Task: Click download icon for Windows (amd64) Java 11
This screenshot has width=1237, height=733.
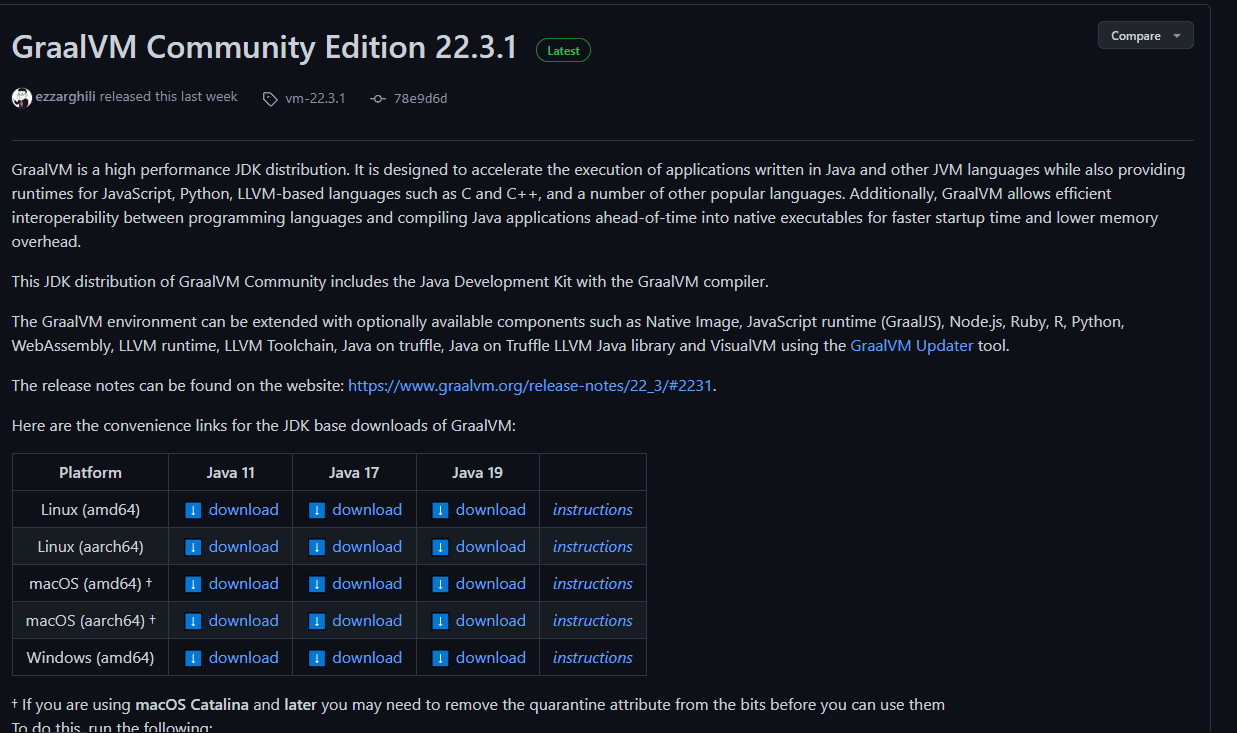Action: [194, 658]
